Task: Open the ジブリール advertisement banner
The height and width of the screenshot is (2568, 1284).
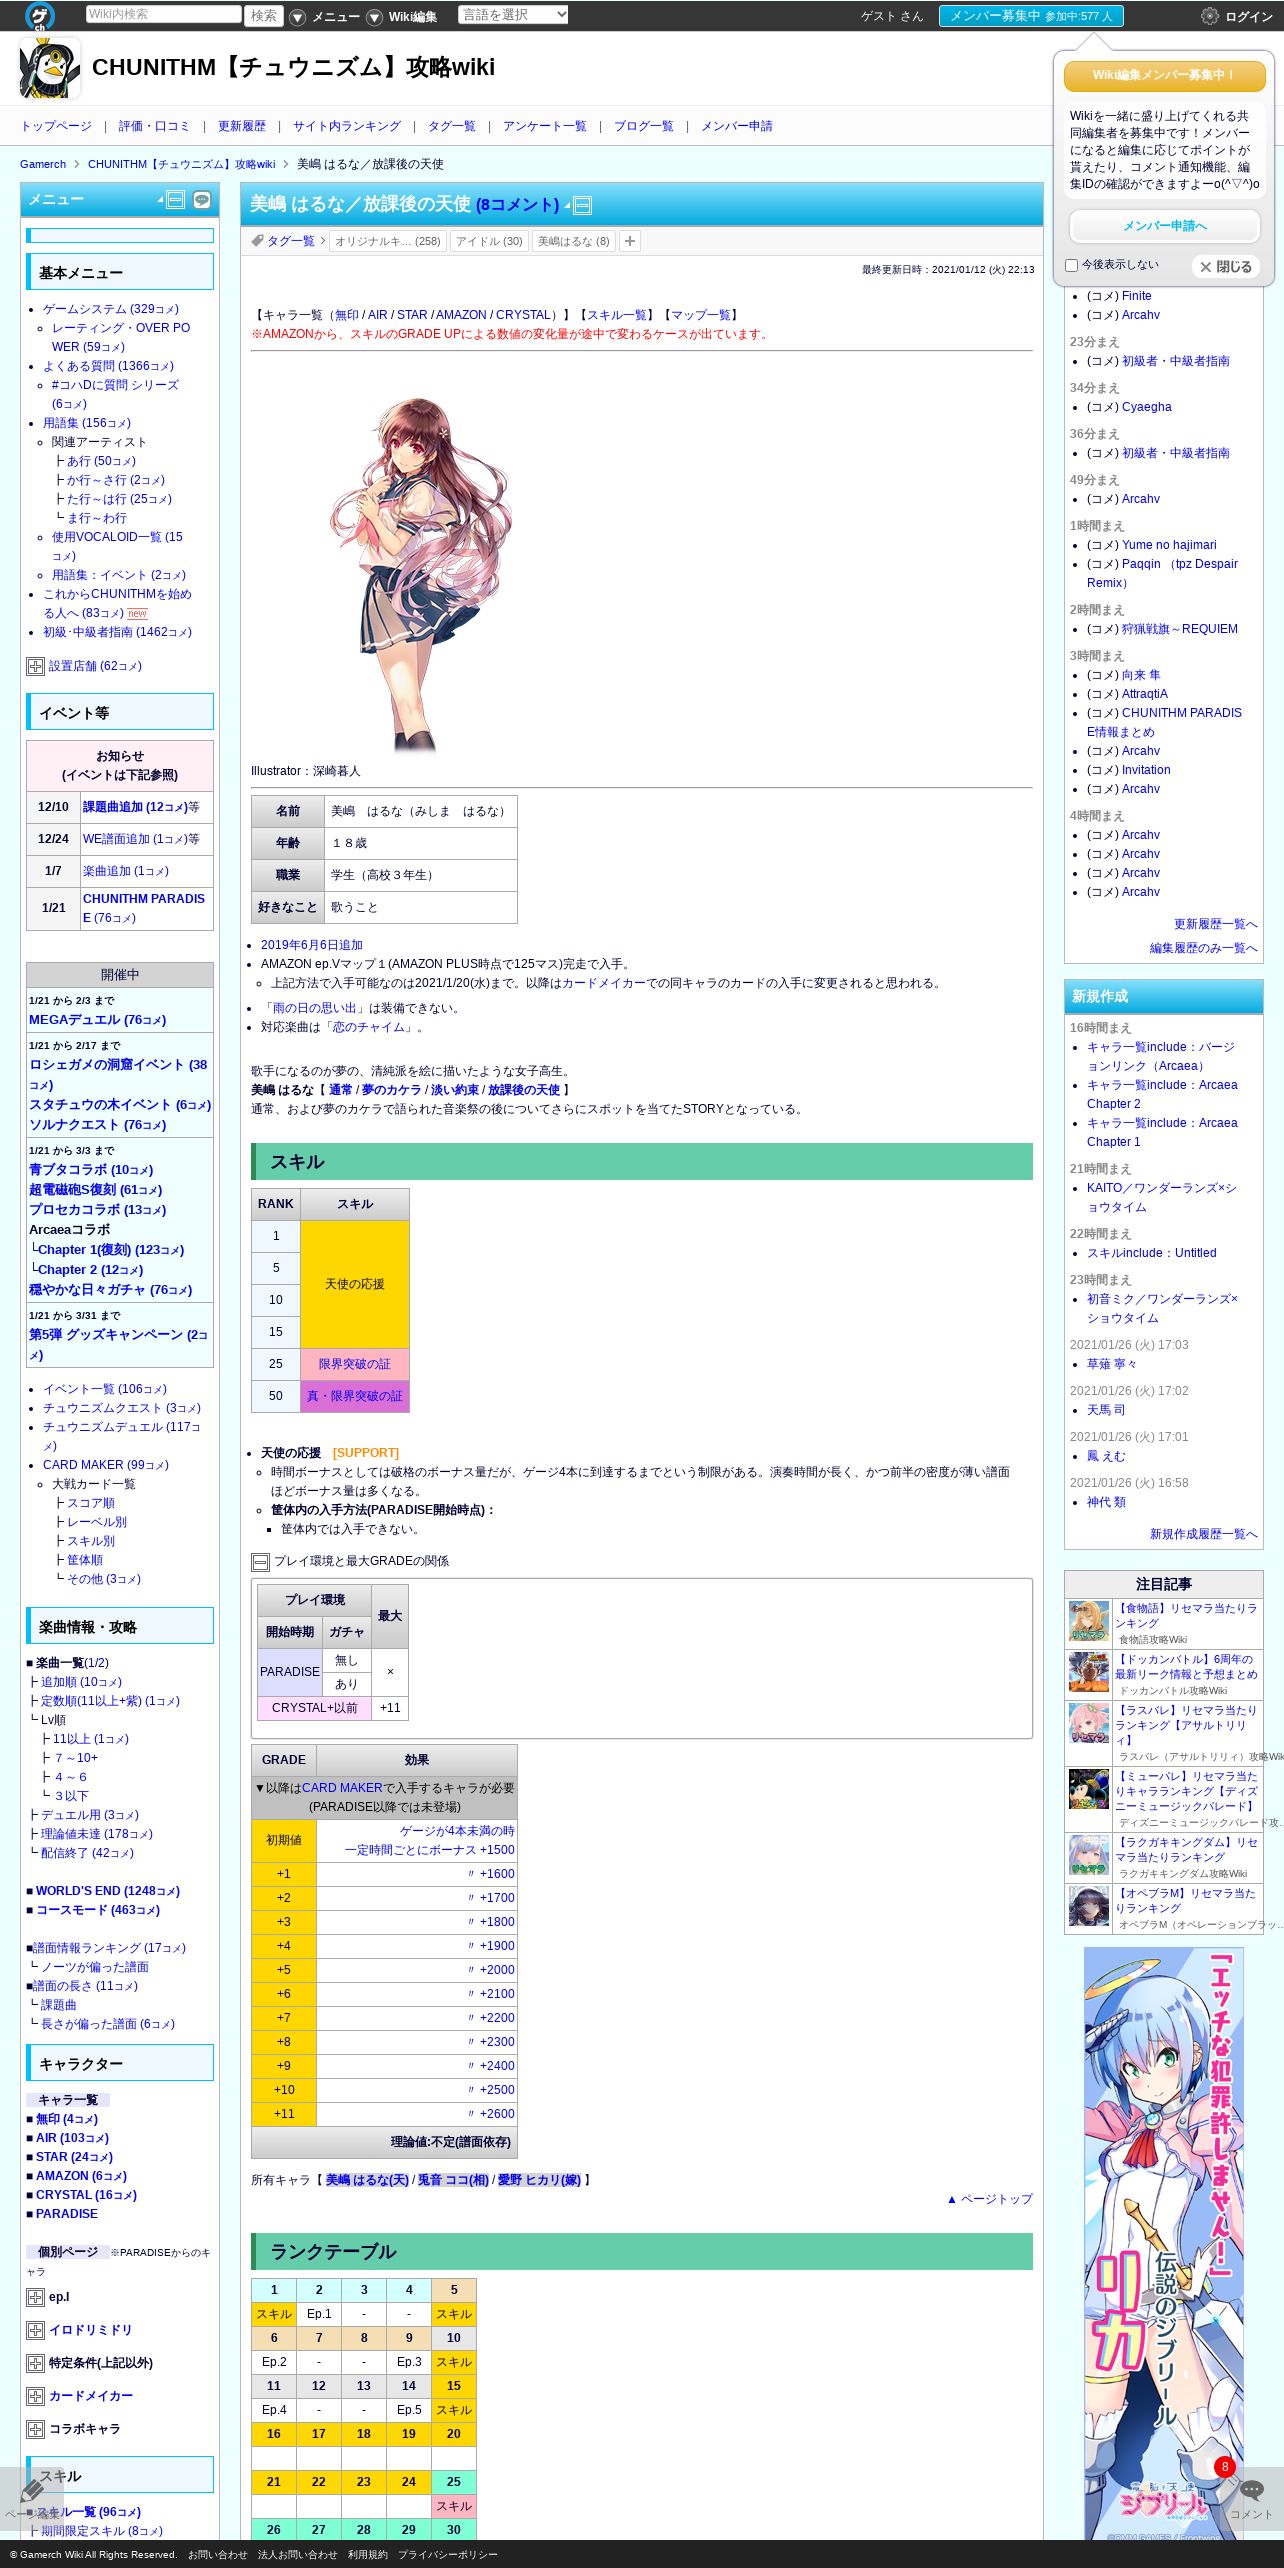Action: point(1164,2242)
